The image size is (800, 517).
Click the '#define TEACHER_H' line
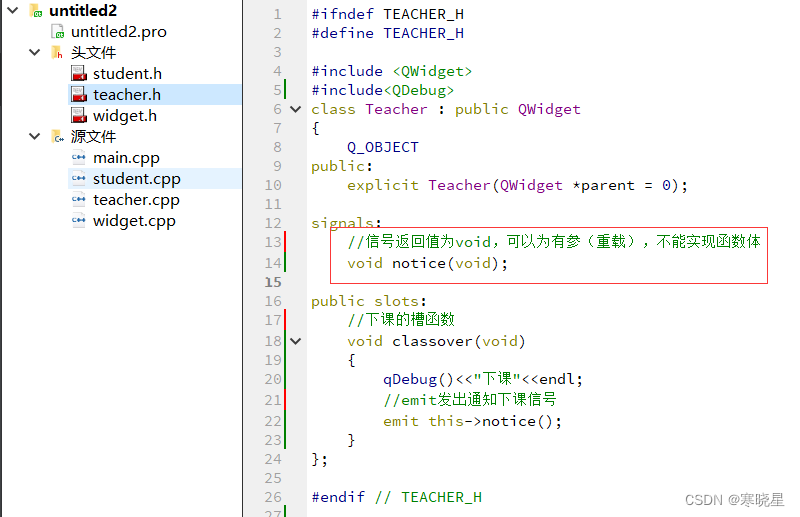point(387,33)
